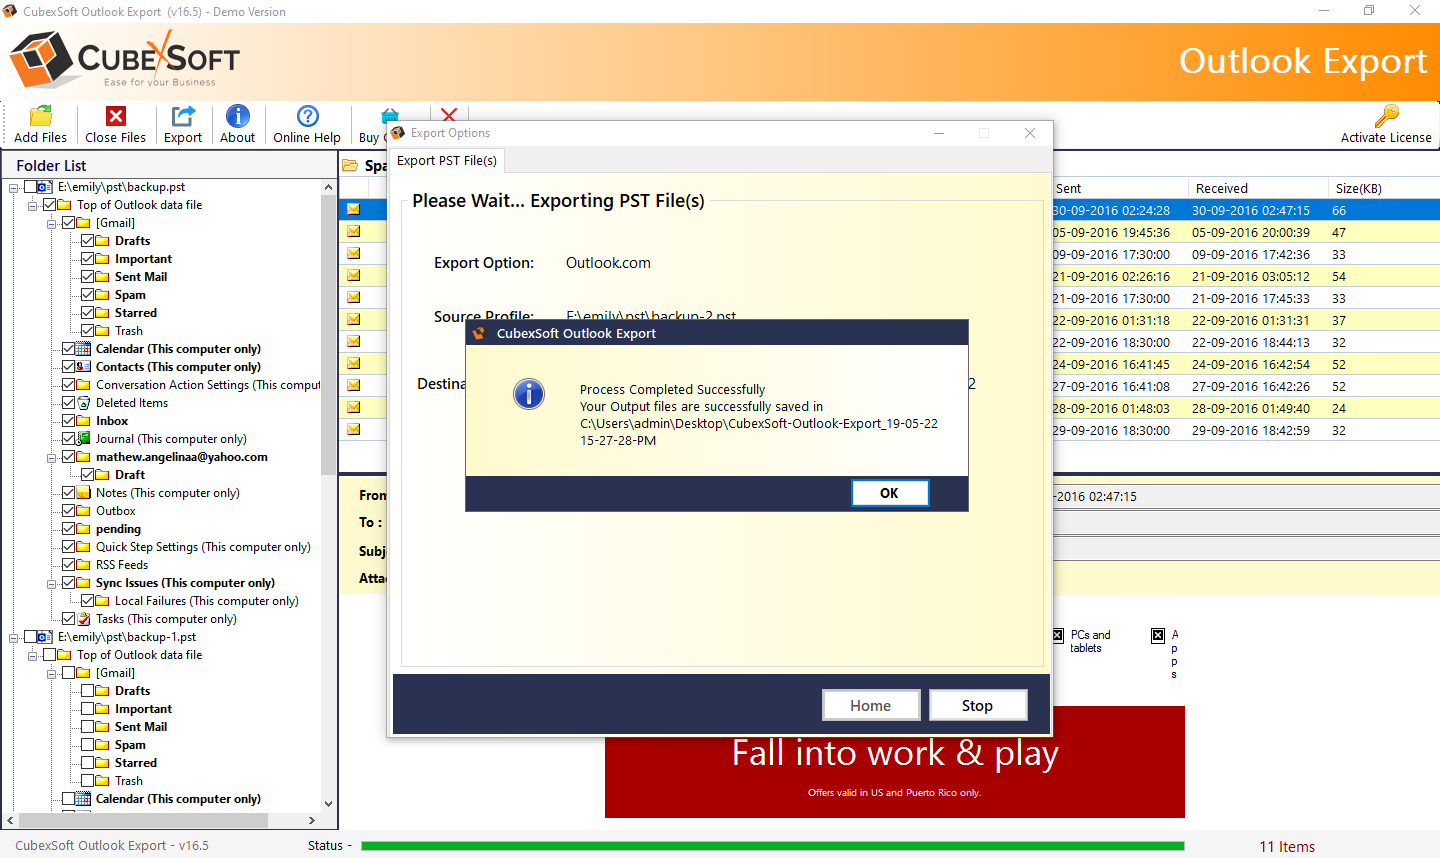Click the Add Files folder icon

[x=41, y=116]
